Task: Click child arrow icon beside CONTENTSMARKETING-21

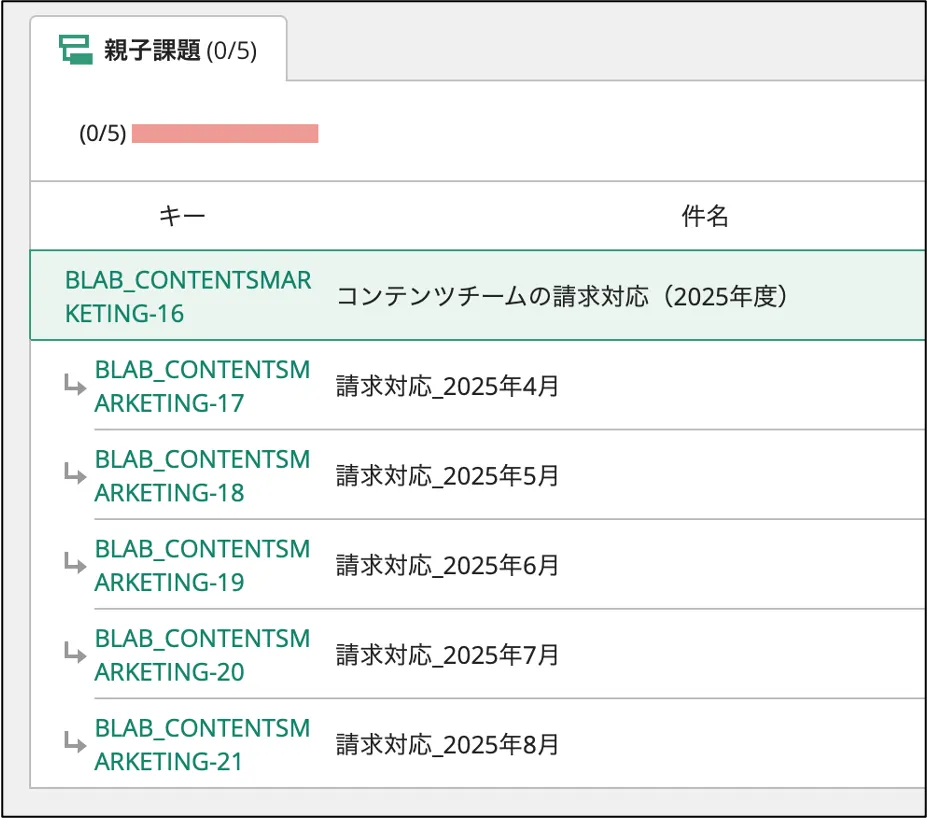Action: tap(75, 743)
